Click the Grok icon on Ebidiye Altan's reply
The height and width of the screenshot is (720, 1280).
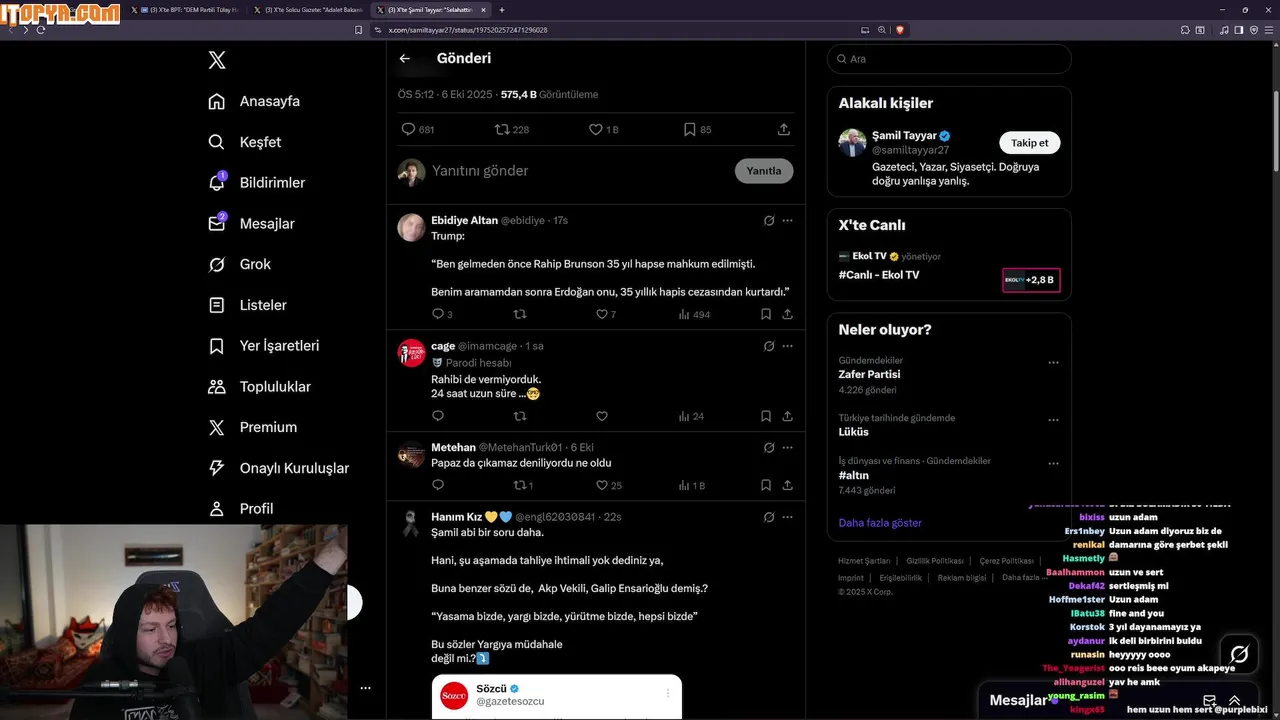(x=769, y=220)
